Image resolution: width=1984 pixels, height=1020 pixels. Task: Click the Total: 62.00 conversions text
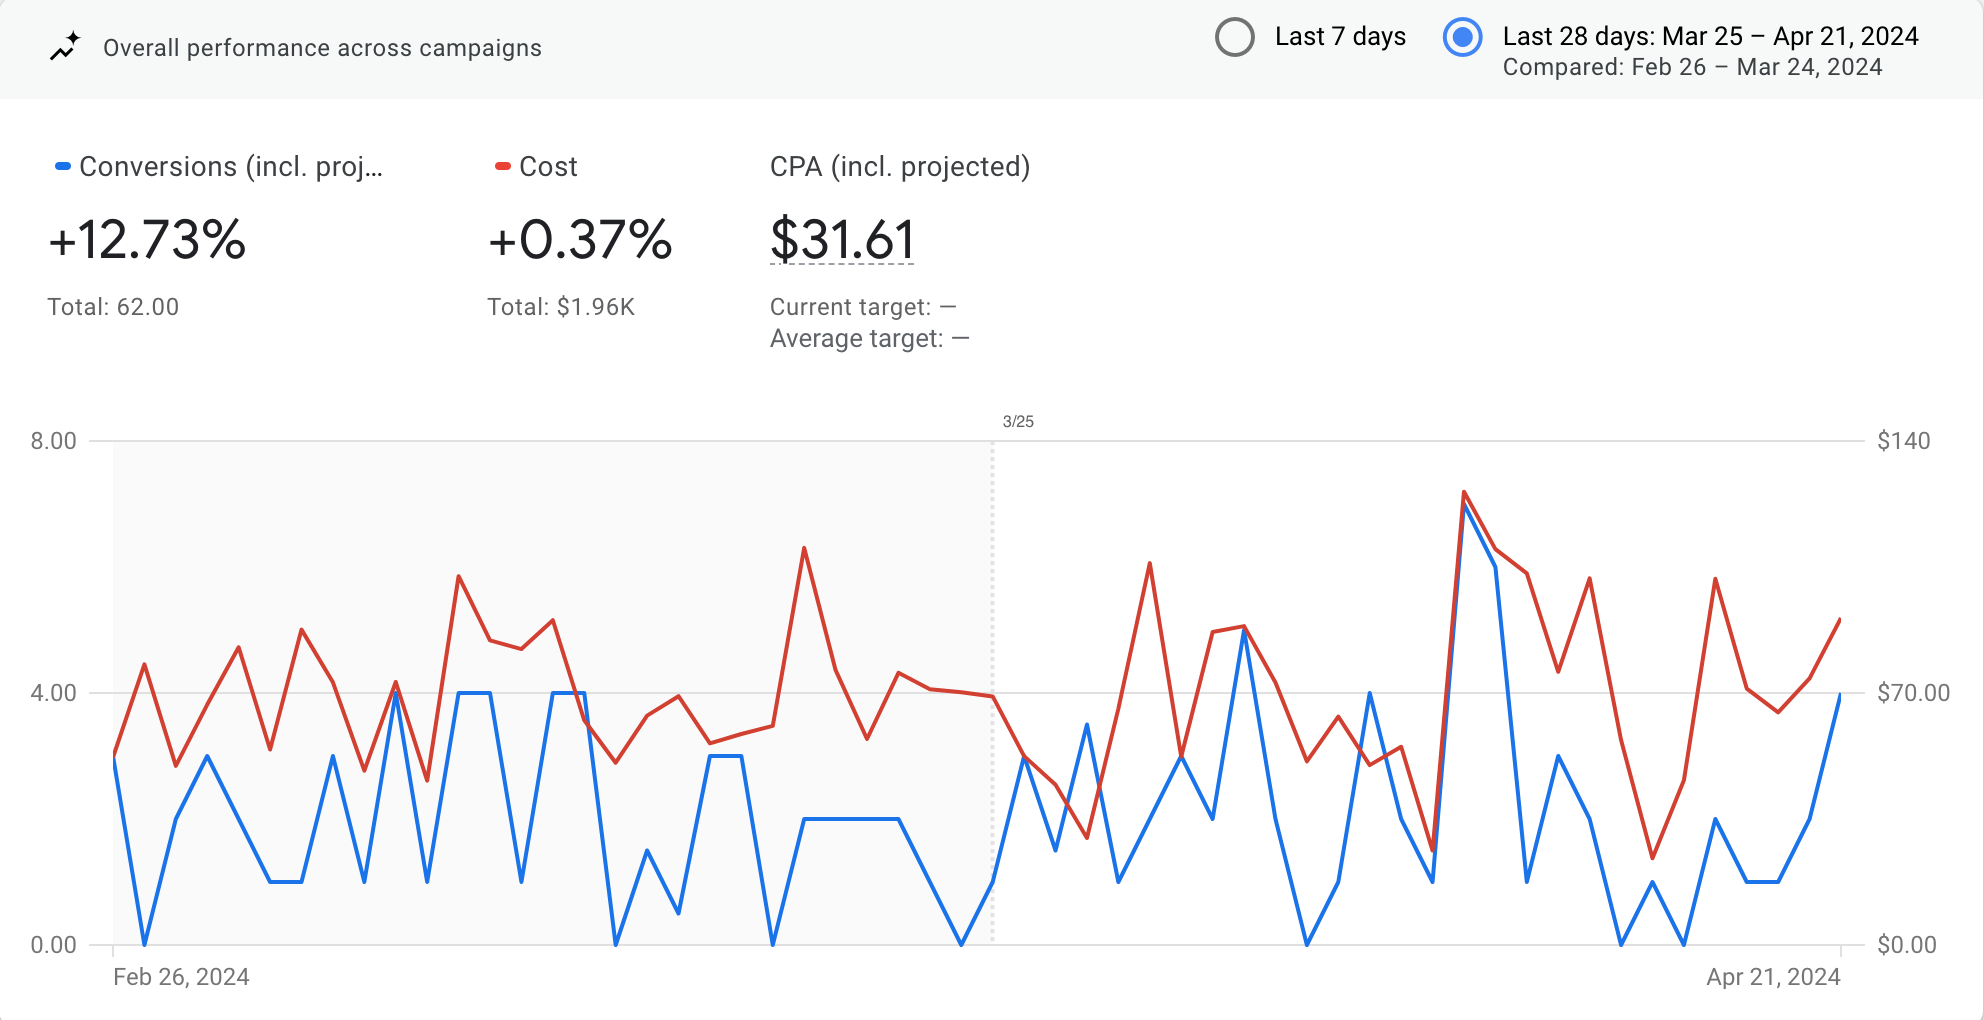[113, 307]
